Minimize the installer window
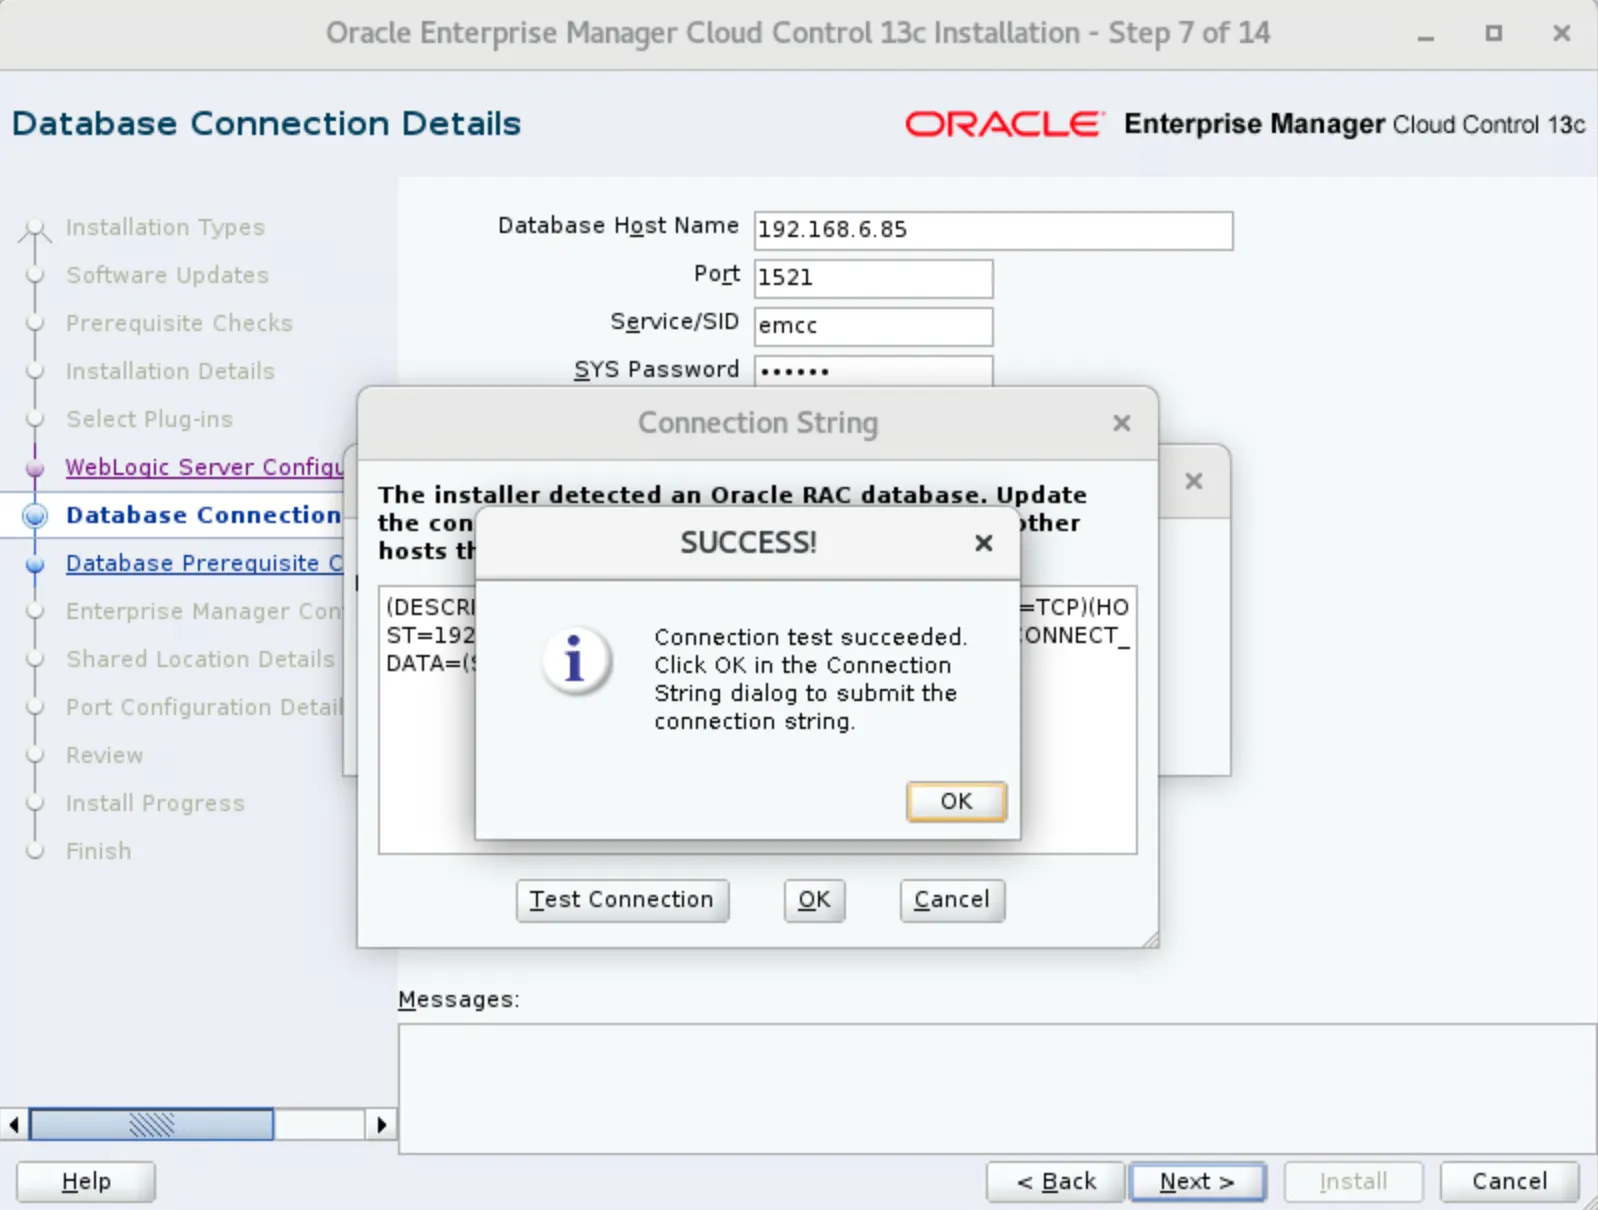This screenshot has height=1210, width=1598. [x=1425, y=34]
